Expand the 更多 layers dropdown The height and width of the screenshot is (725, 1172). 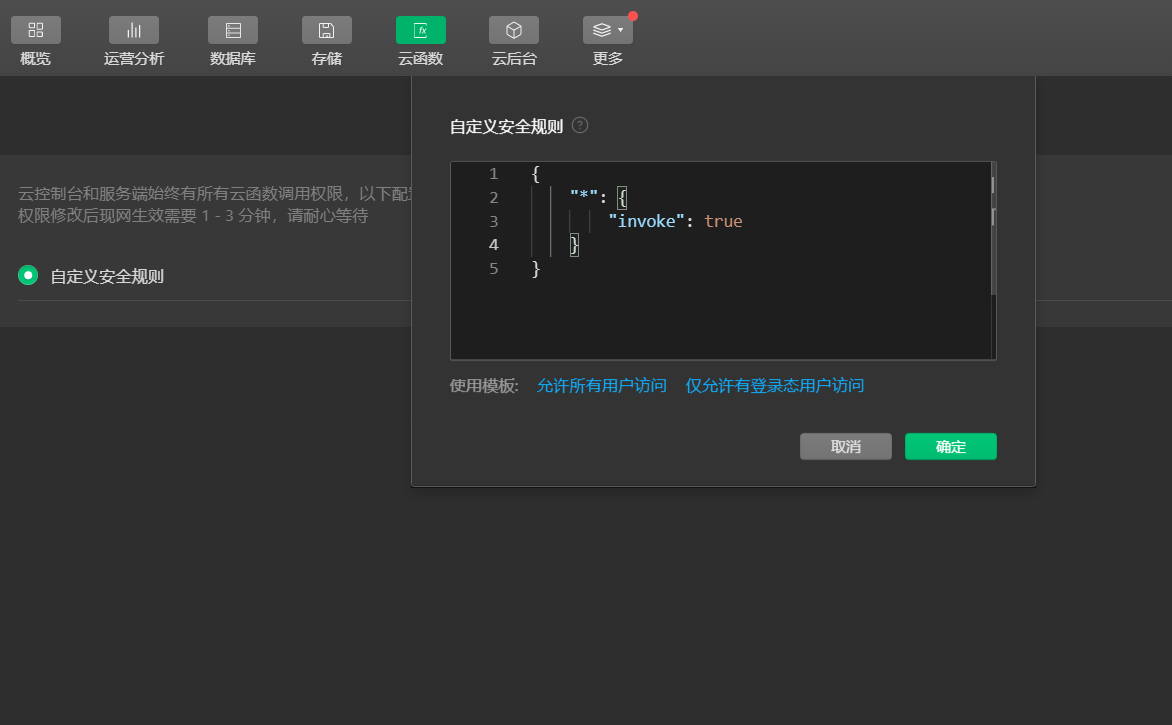tap(608, 30)
